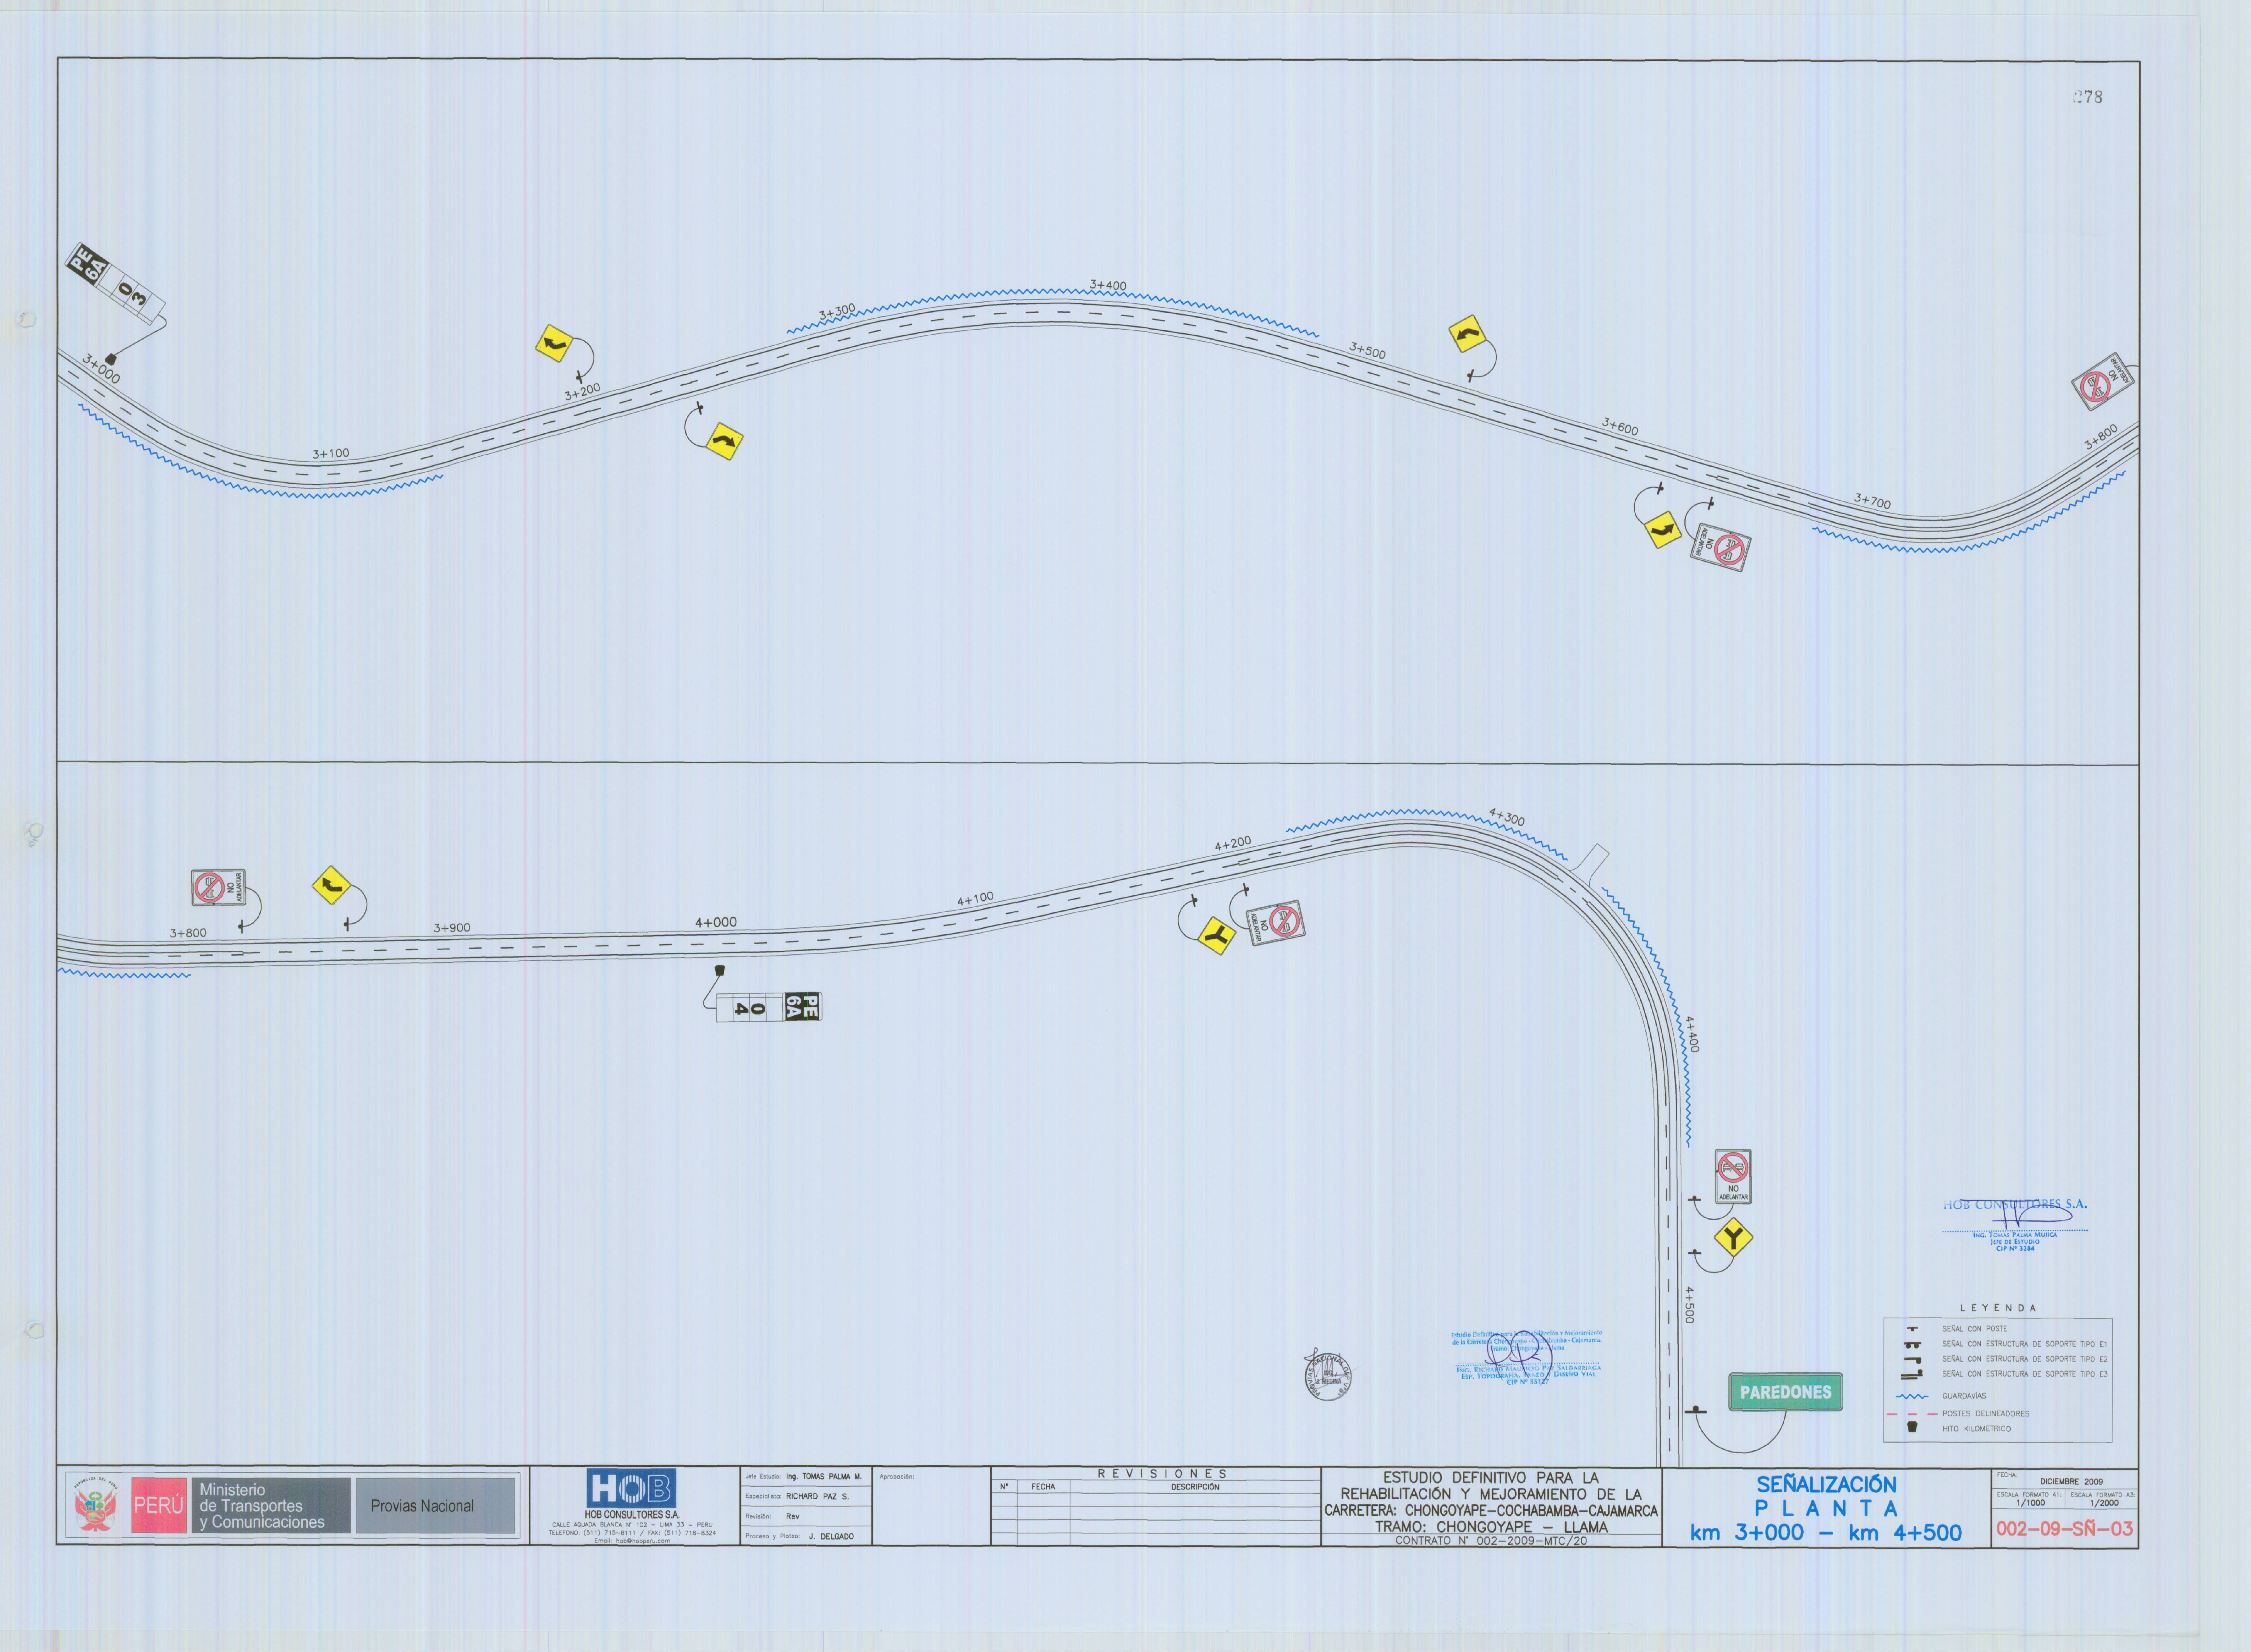This screenshot has height=1652, width=2251.
Task: Click the Provias Nacional label
Action: click(x=422, y=1506)
